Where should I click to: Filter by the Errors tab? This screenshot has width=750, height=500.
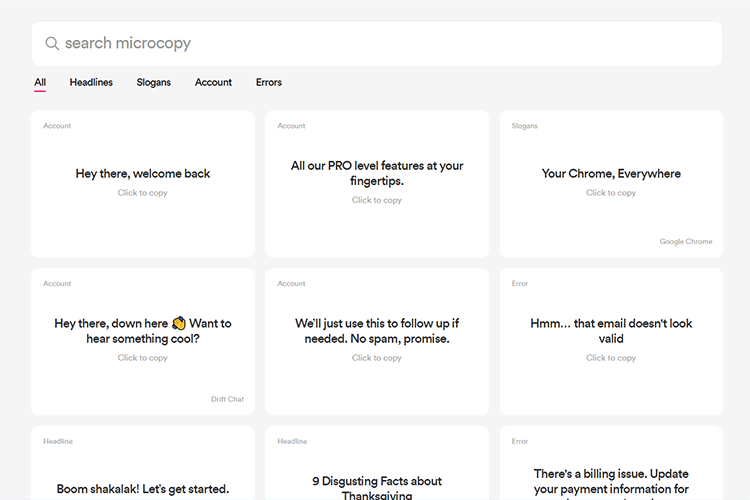point(269,82)
